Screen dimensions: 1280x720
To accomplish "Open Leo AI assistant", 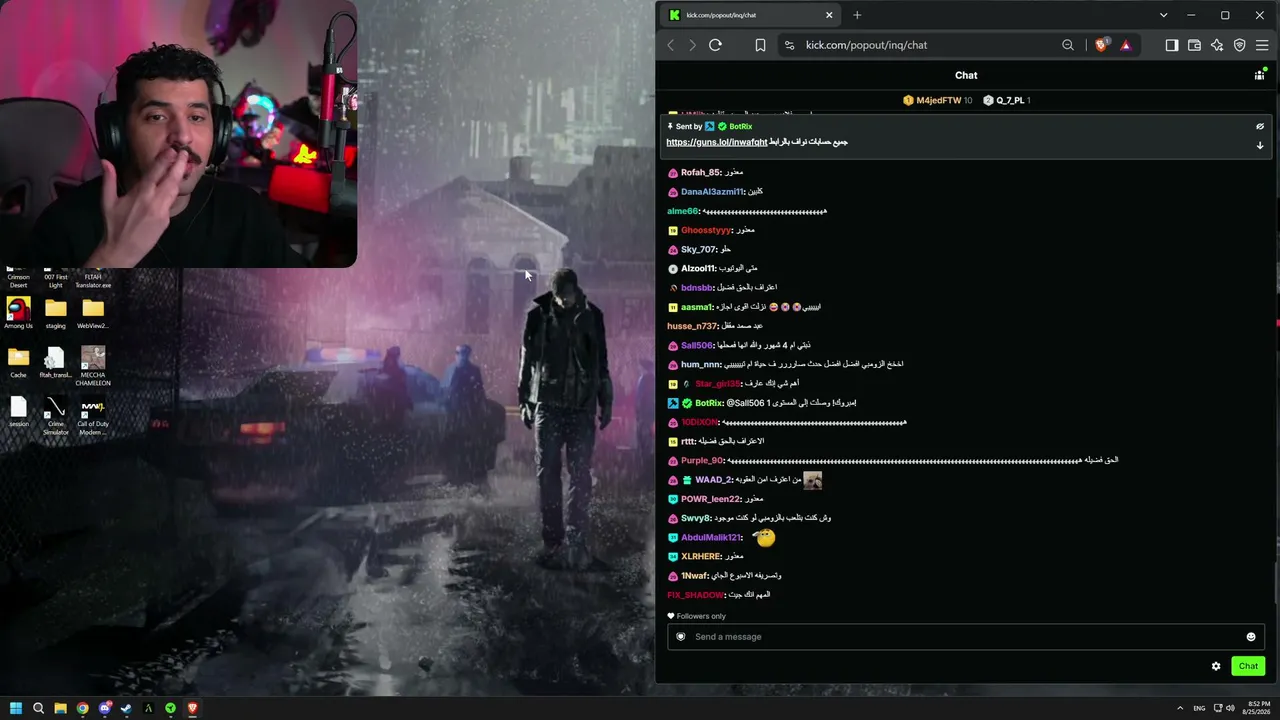I will (x=1217, y=45).
